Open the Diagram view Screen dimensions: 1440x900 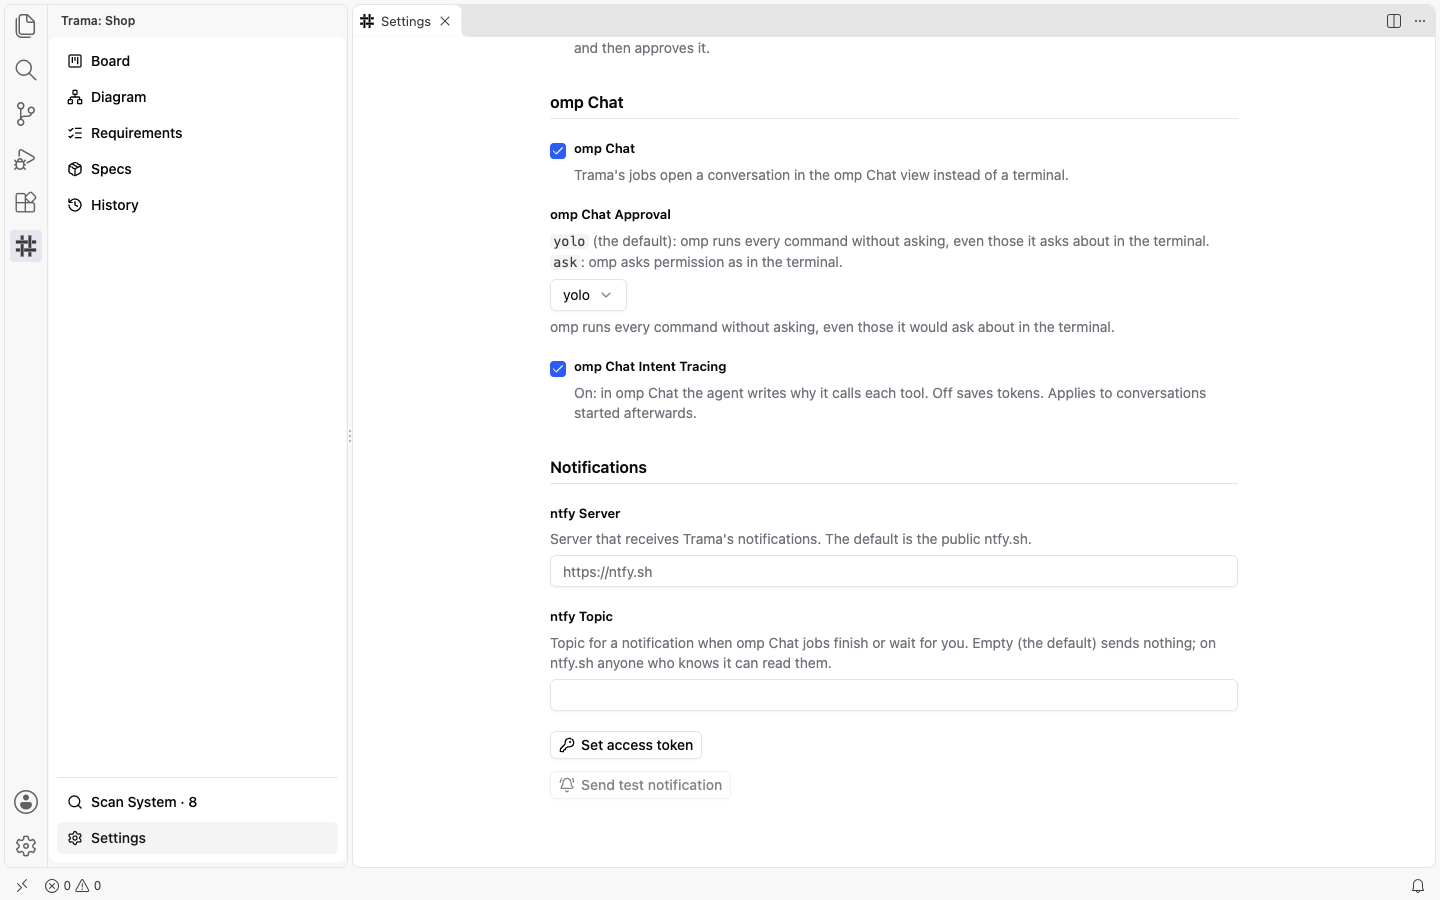(197, 97)
